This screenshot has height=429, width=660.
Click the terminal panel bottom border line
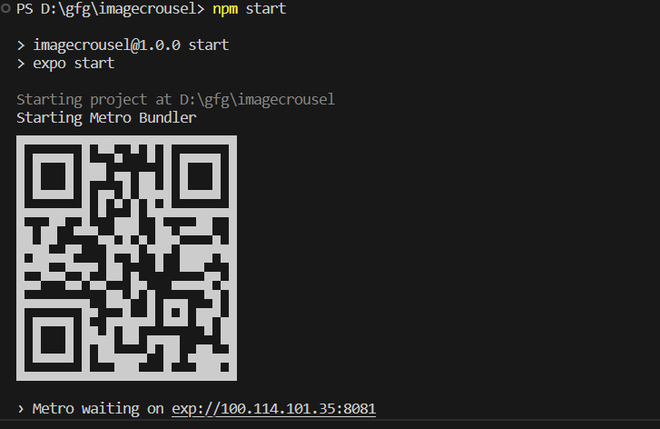tap(330, 420)
